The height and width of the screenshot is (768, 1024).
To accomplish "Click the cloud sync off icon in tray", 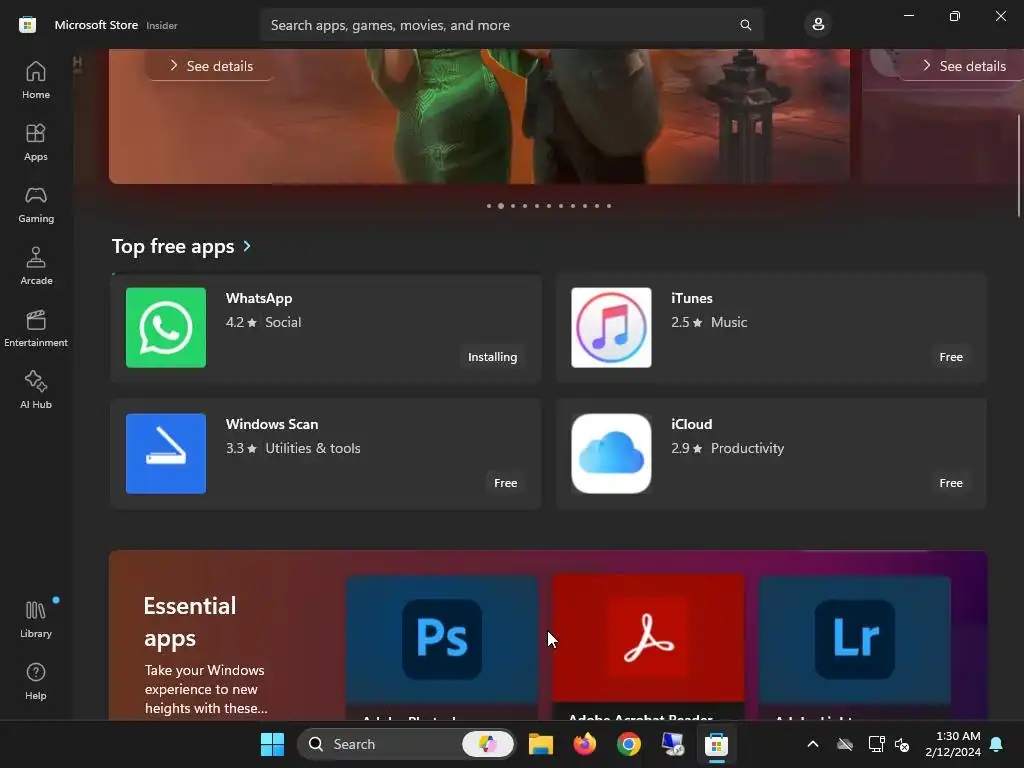I will coord(845,744).
